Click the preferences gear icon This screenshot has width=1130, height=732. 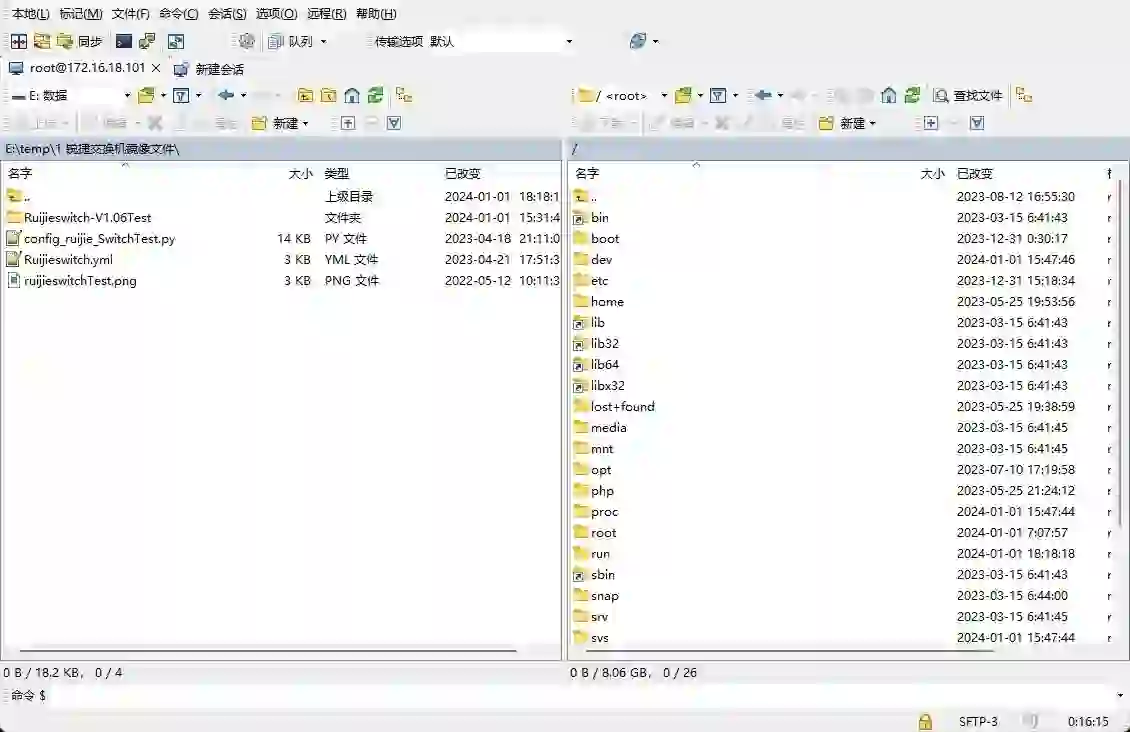(x=246, y=41)
